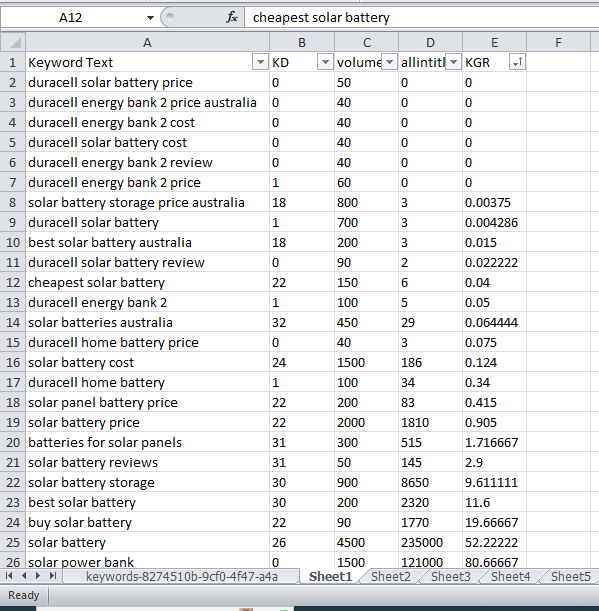Click previous sheet navigation arrow
599x611 pixels.
[24, 576]
